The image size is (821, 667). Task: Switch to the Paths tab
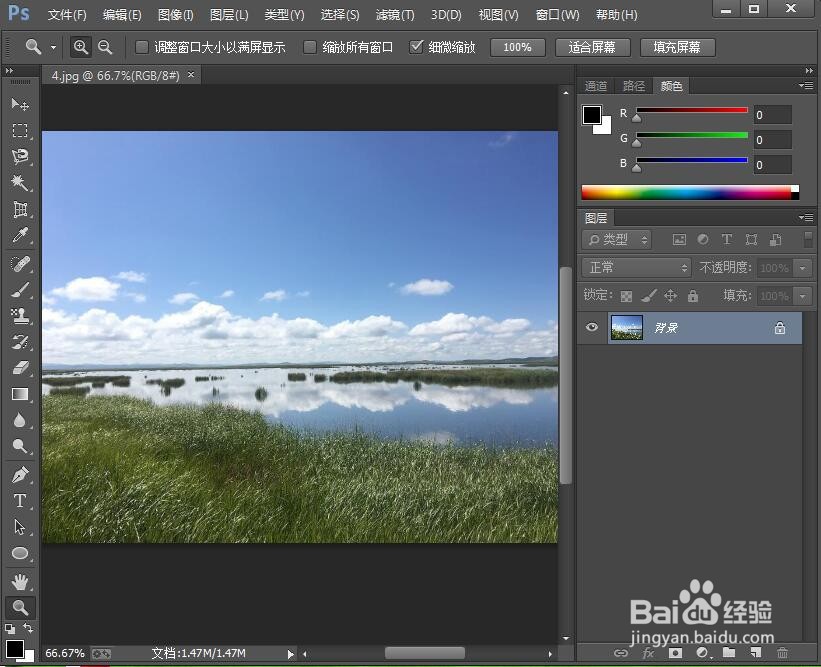click(x=634, y=86)
